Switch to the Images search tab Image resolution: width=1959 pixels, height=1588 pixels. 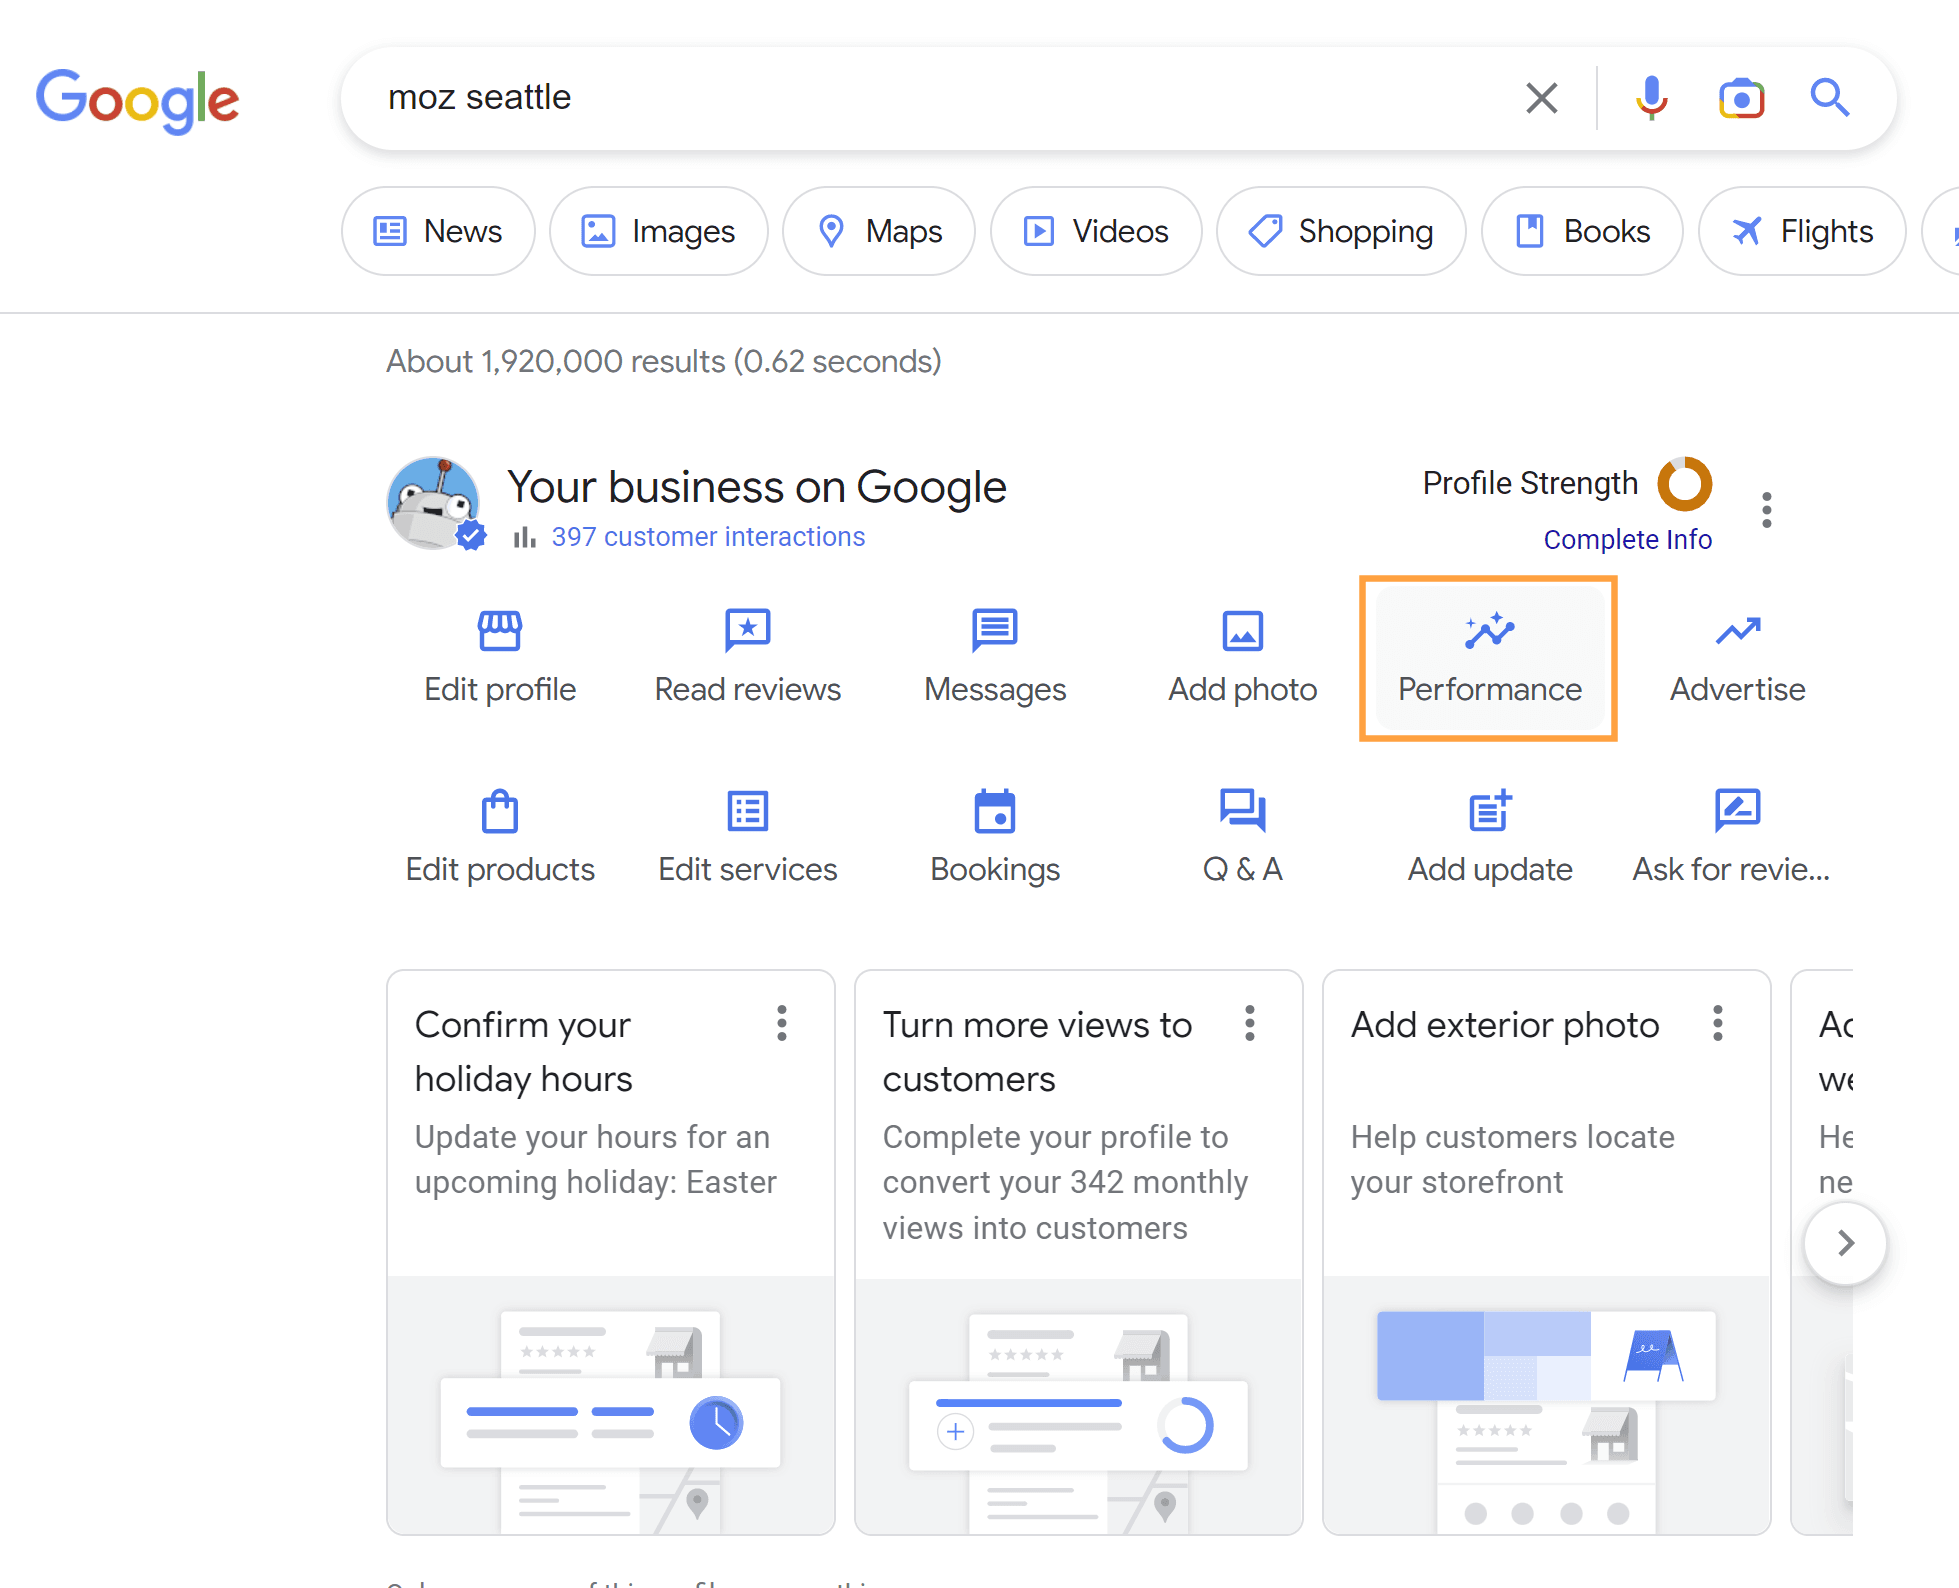click(659, 231)
